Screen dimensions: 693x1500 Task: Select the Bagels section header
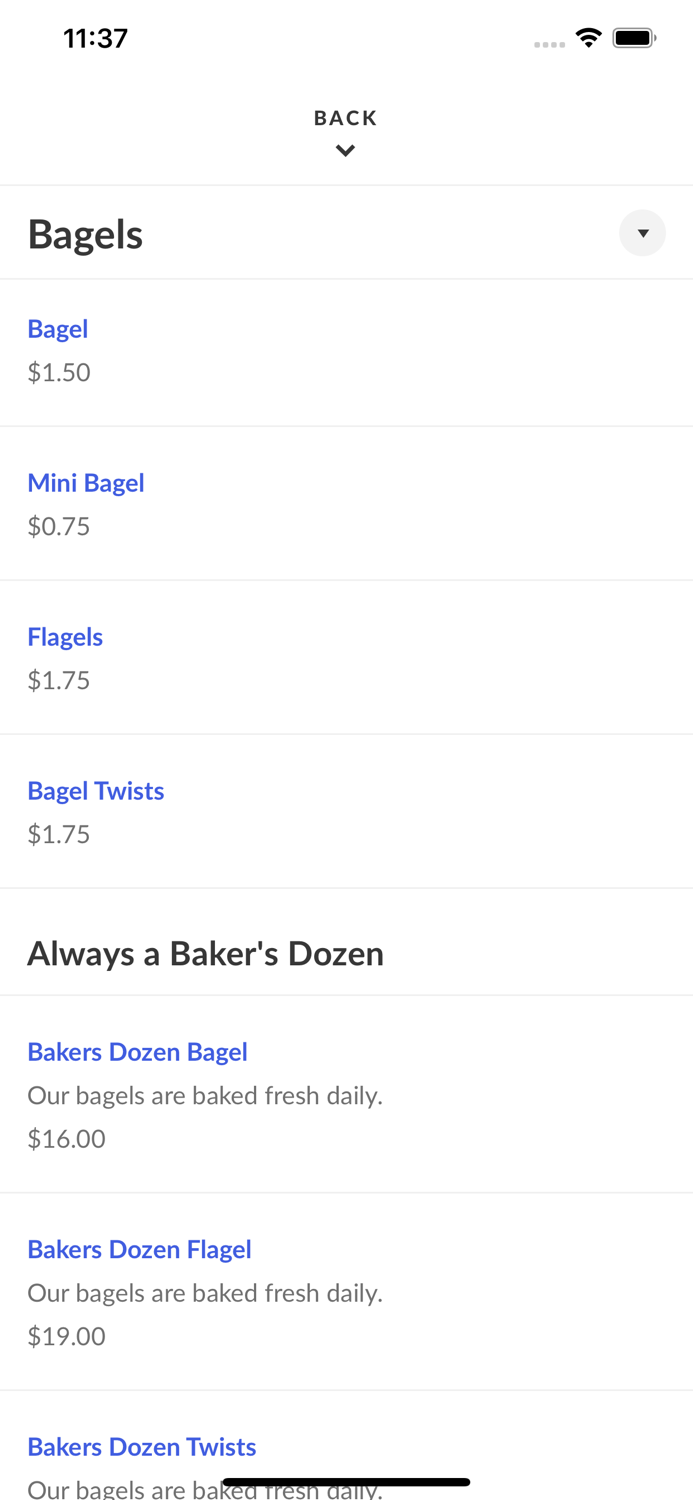85,233
